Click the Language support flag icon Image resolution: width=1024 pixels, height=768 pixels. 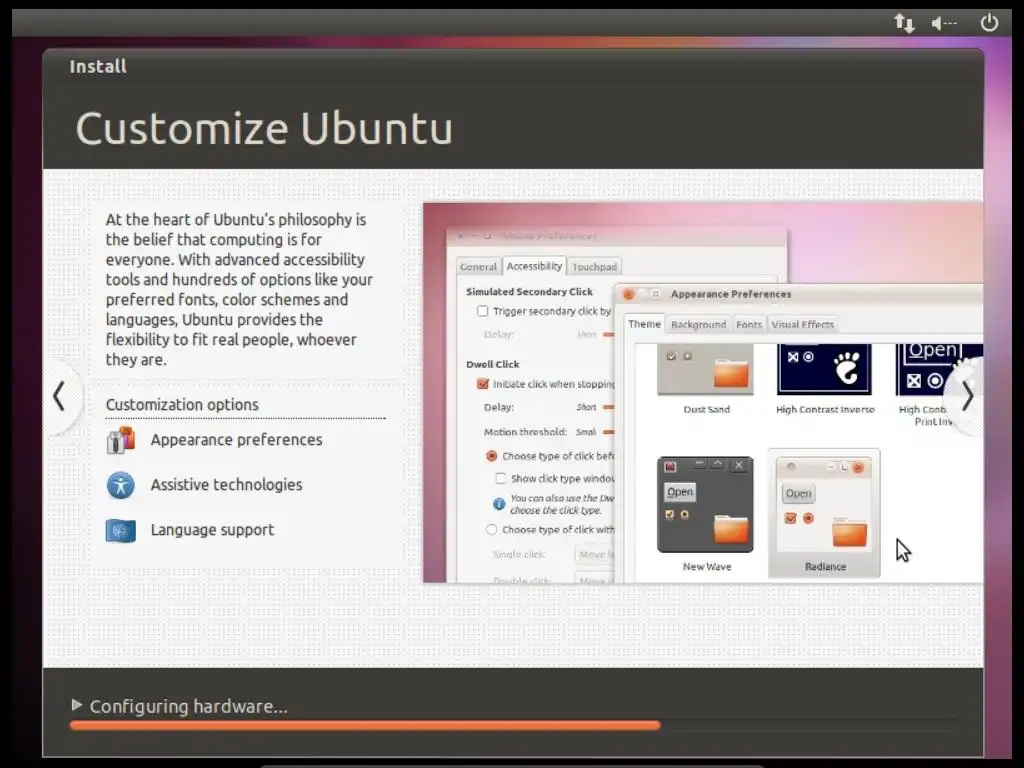coord(121,530)
